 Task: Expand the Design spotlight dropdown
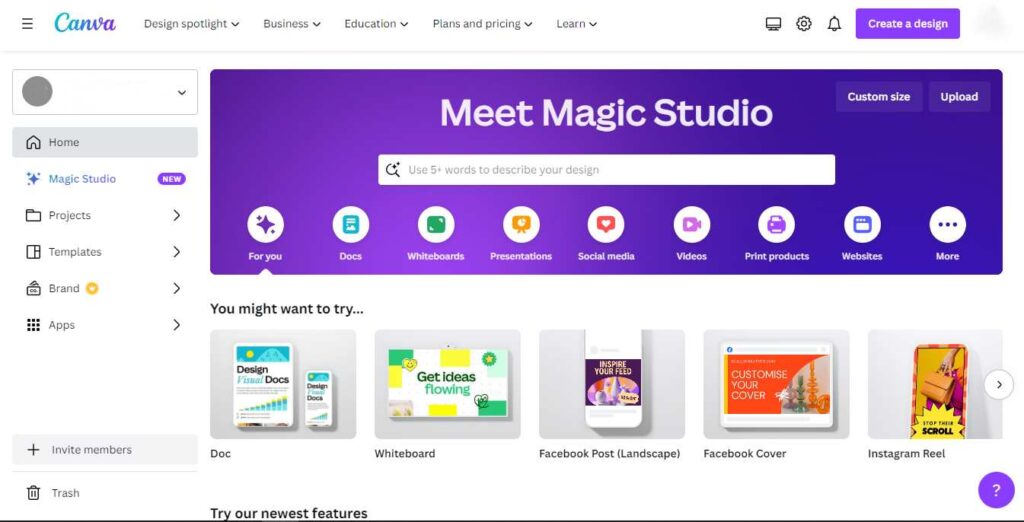point(191,24)
